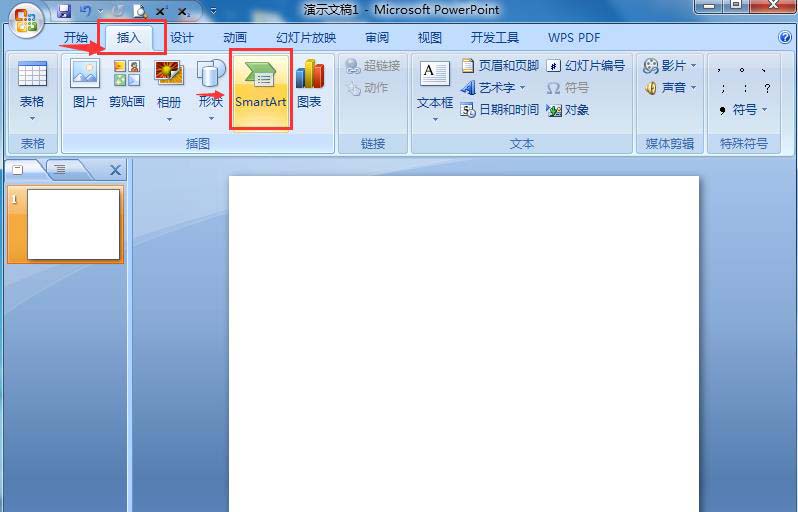
Task: Close the slides and outline pane
Action: point(115,170)
